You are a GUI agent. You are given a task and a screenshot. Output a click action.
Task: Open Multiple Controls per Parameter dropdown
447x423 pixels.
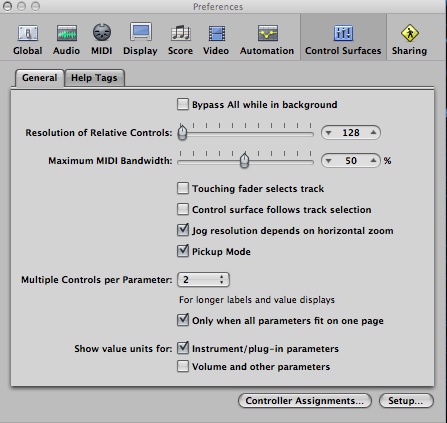click(x=203, y=279)
